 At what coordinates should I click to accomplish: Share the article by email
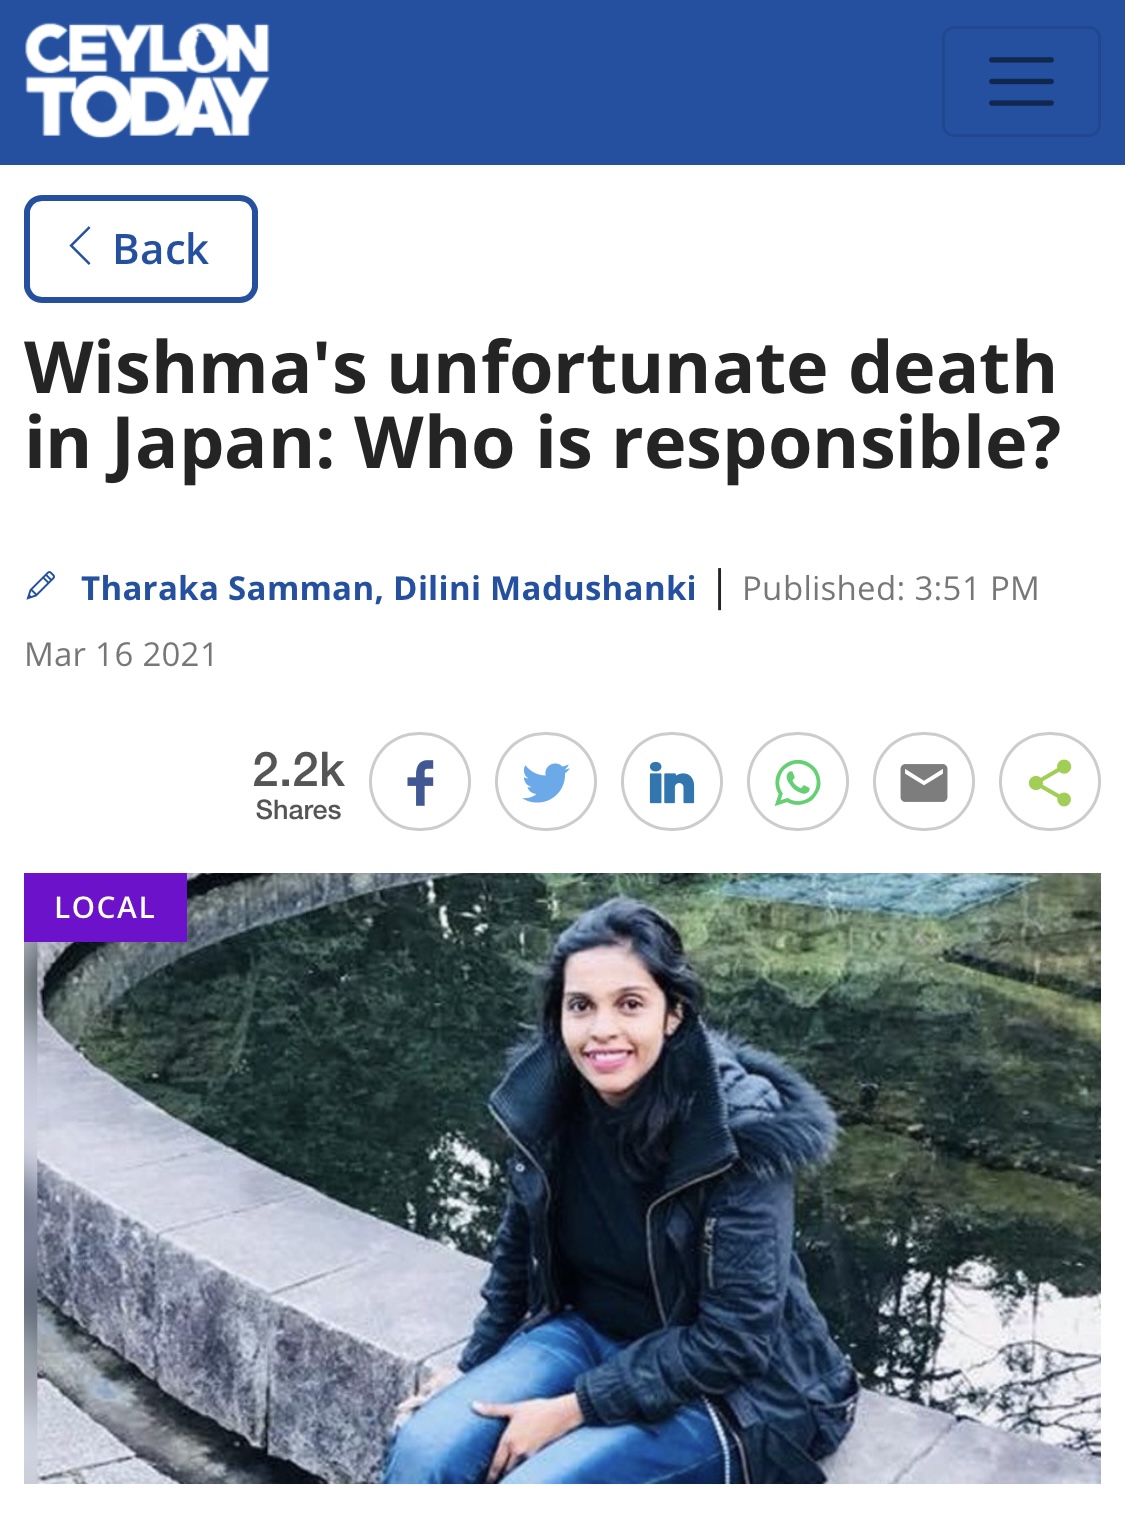click(924, 782)
